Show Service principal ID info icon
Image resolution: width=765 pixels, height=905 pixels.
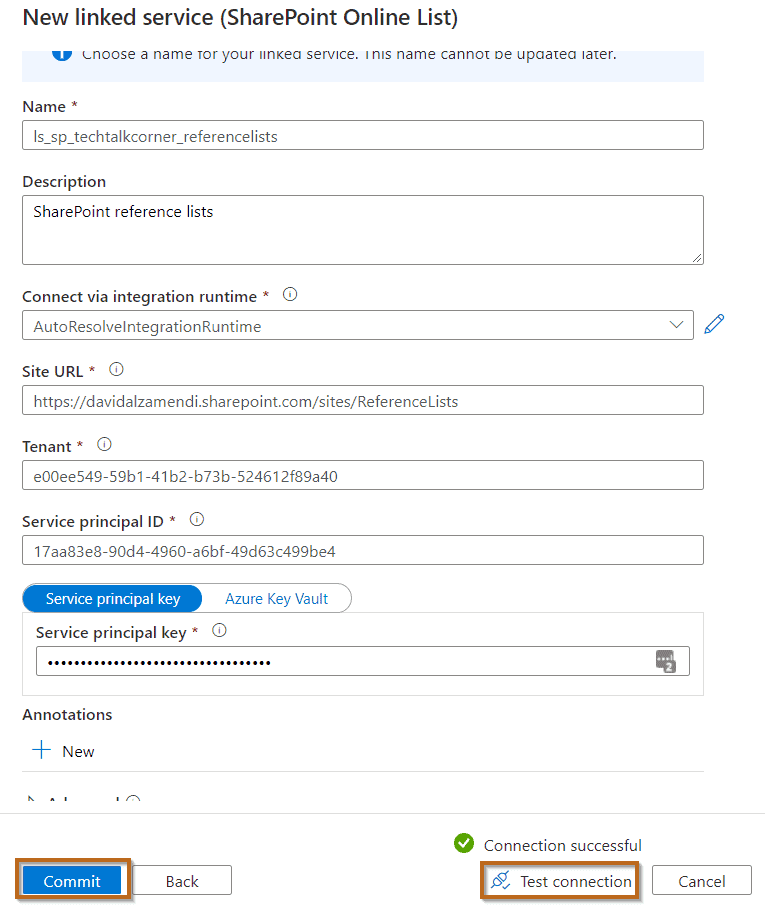197,519
